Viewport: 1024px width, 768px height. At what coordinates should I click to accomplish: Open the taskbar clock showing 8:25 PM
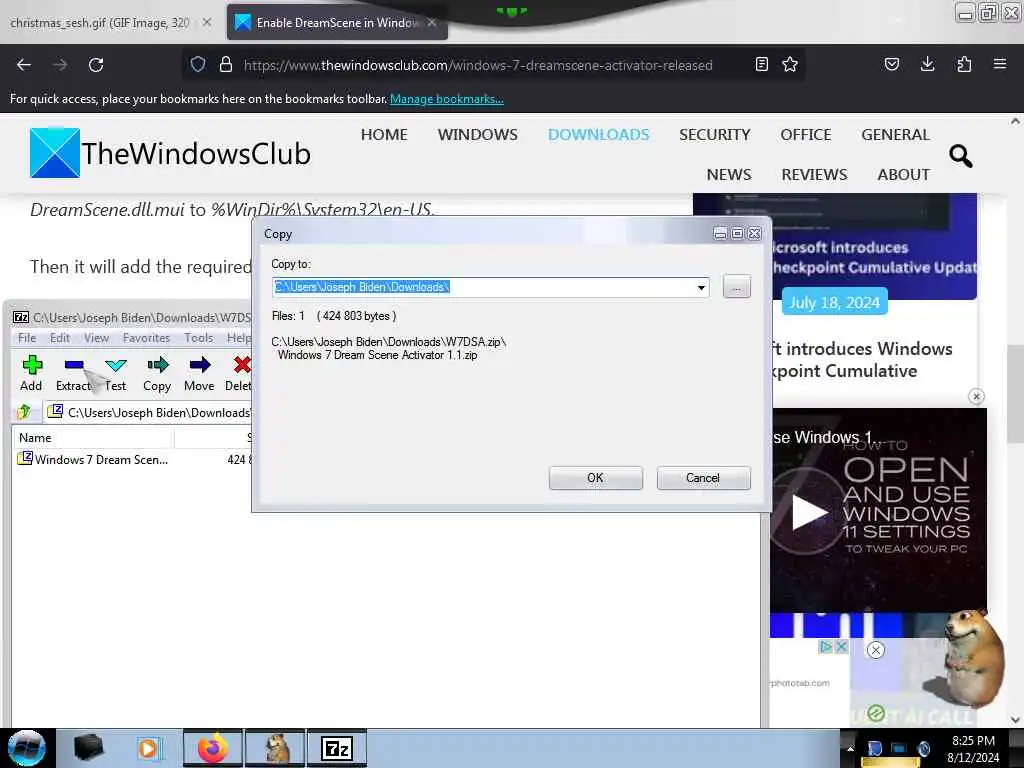click(973, 748)
